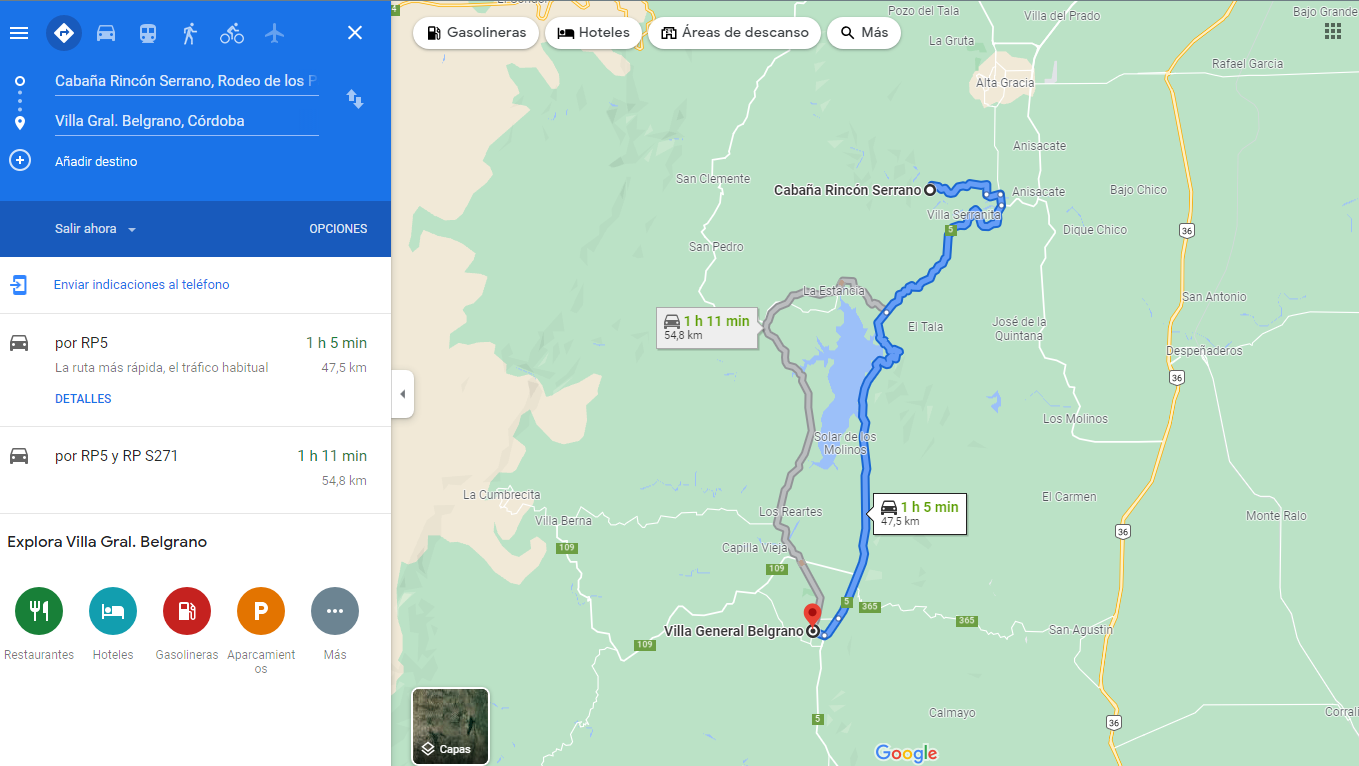Screen dimensions: 1359x766
Task: Choose cycling travel mode
Action: (232, 33)
